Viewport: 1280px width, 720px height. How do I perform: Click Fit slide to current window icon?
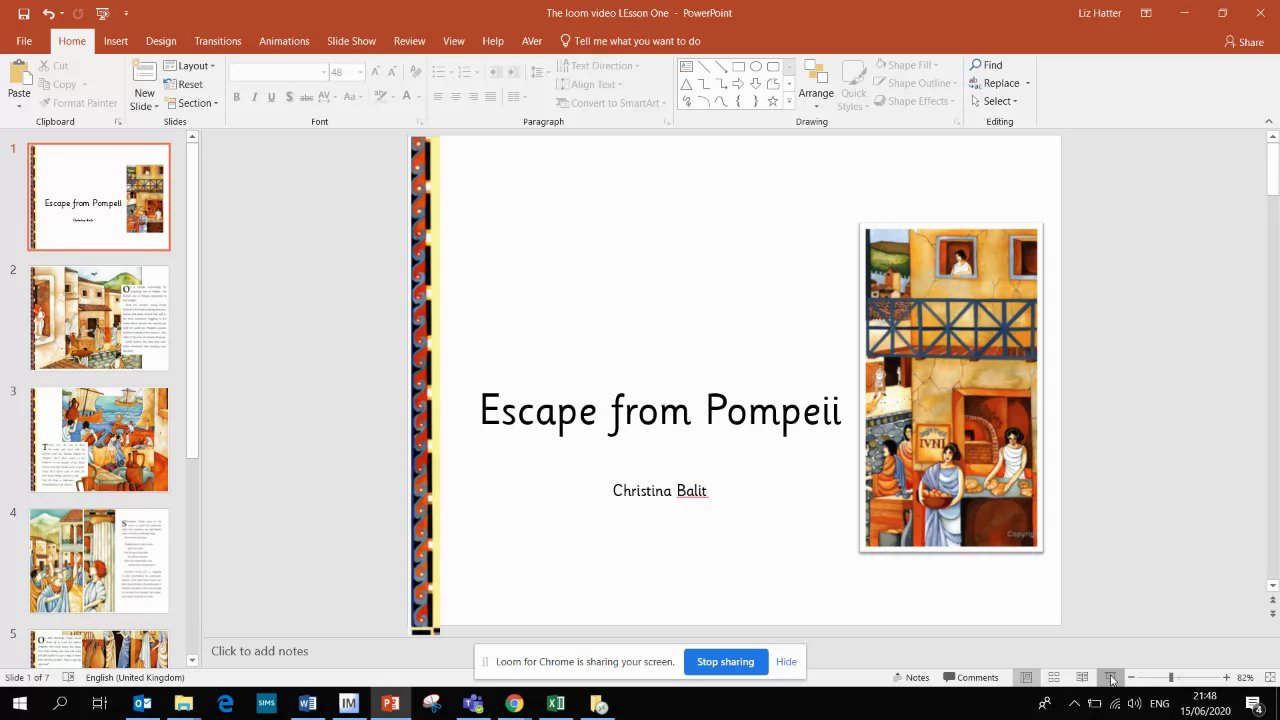(x=1269, y=678)
